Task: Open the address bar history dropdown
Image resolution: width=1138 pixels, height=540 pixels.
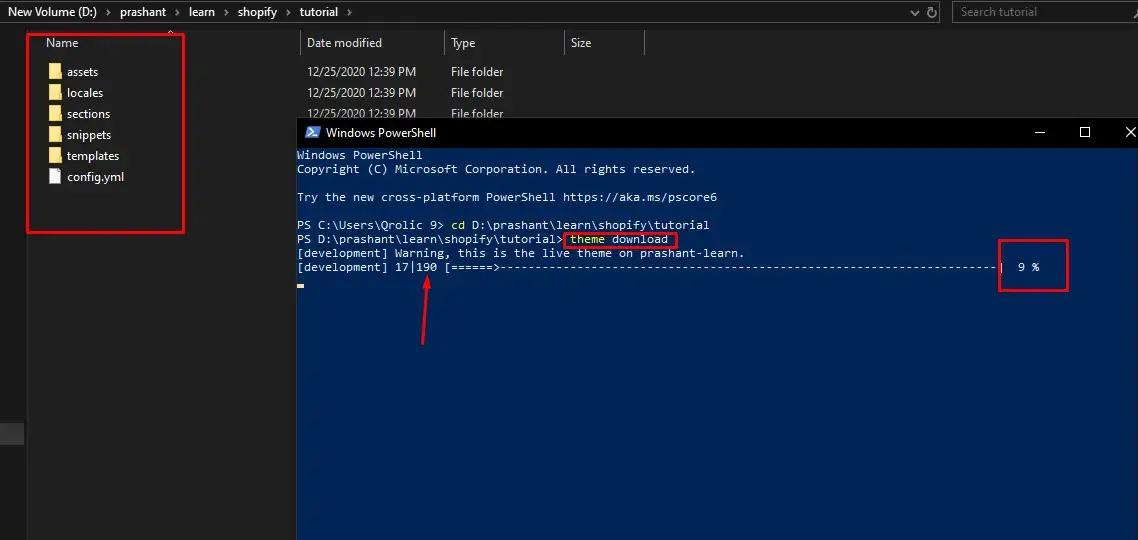Action: 916,12
